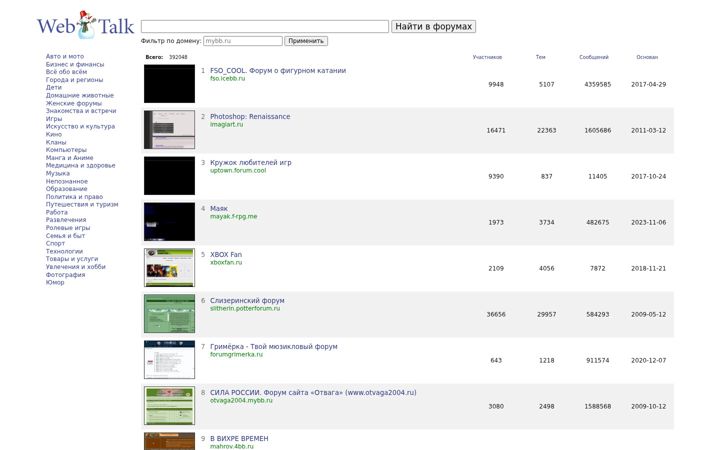The height and width of the screenshot is (450, 720).
Task: Open the 'Города и регионы' category
Action: pos(74,79)
